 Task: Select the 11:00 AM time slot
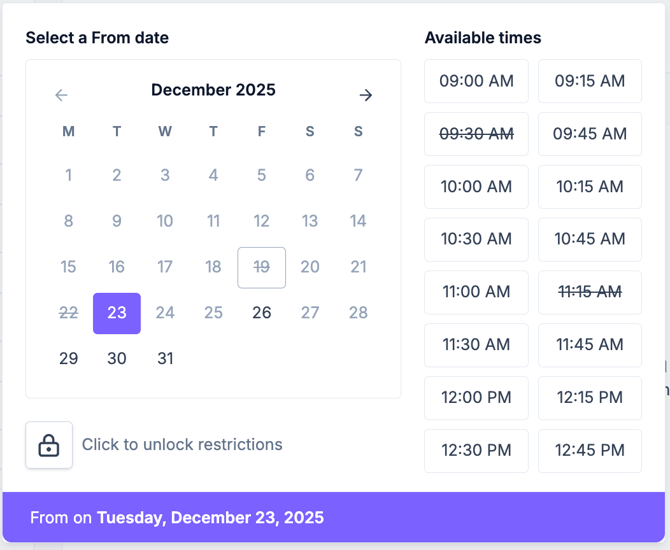pos(476,292)
